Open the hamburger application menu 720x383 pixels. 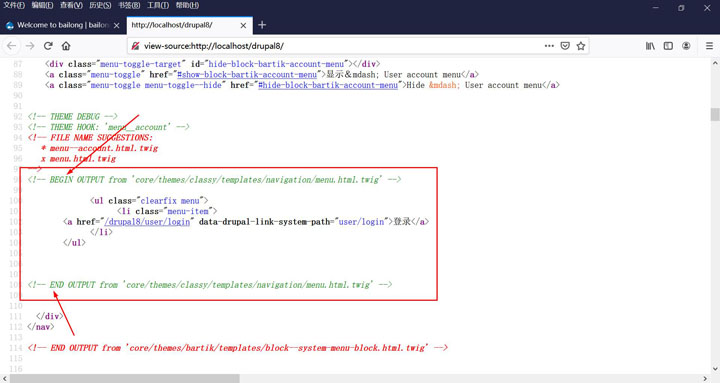709,46
